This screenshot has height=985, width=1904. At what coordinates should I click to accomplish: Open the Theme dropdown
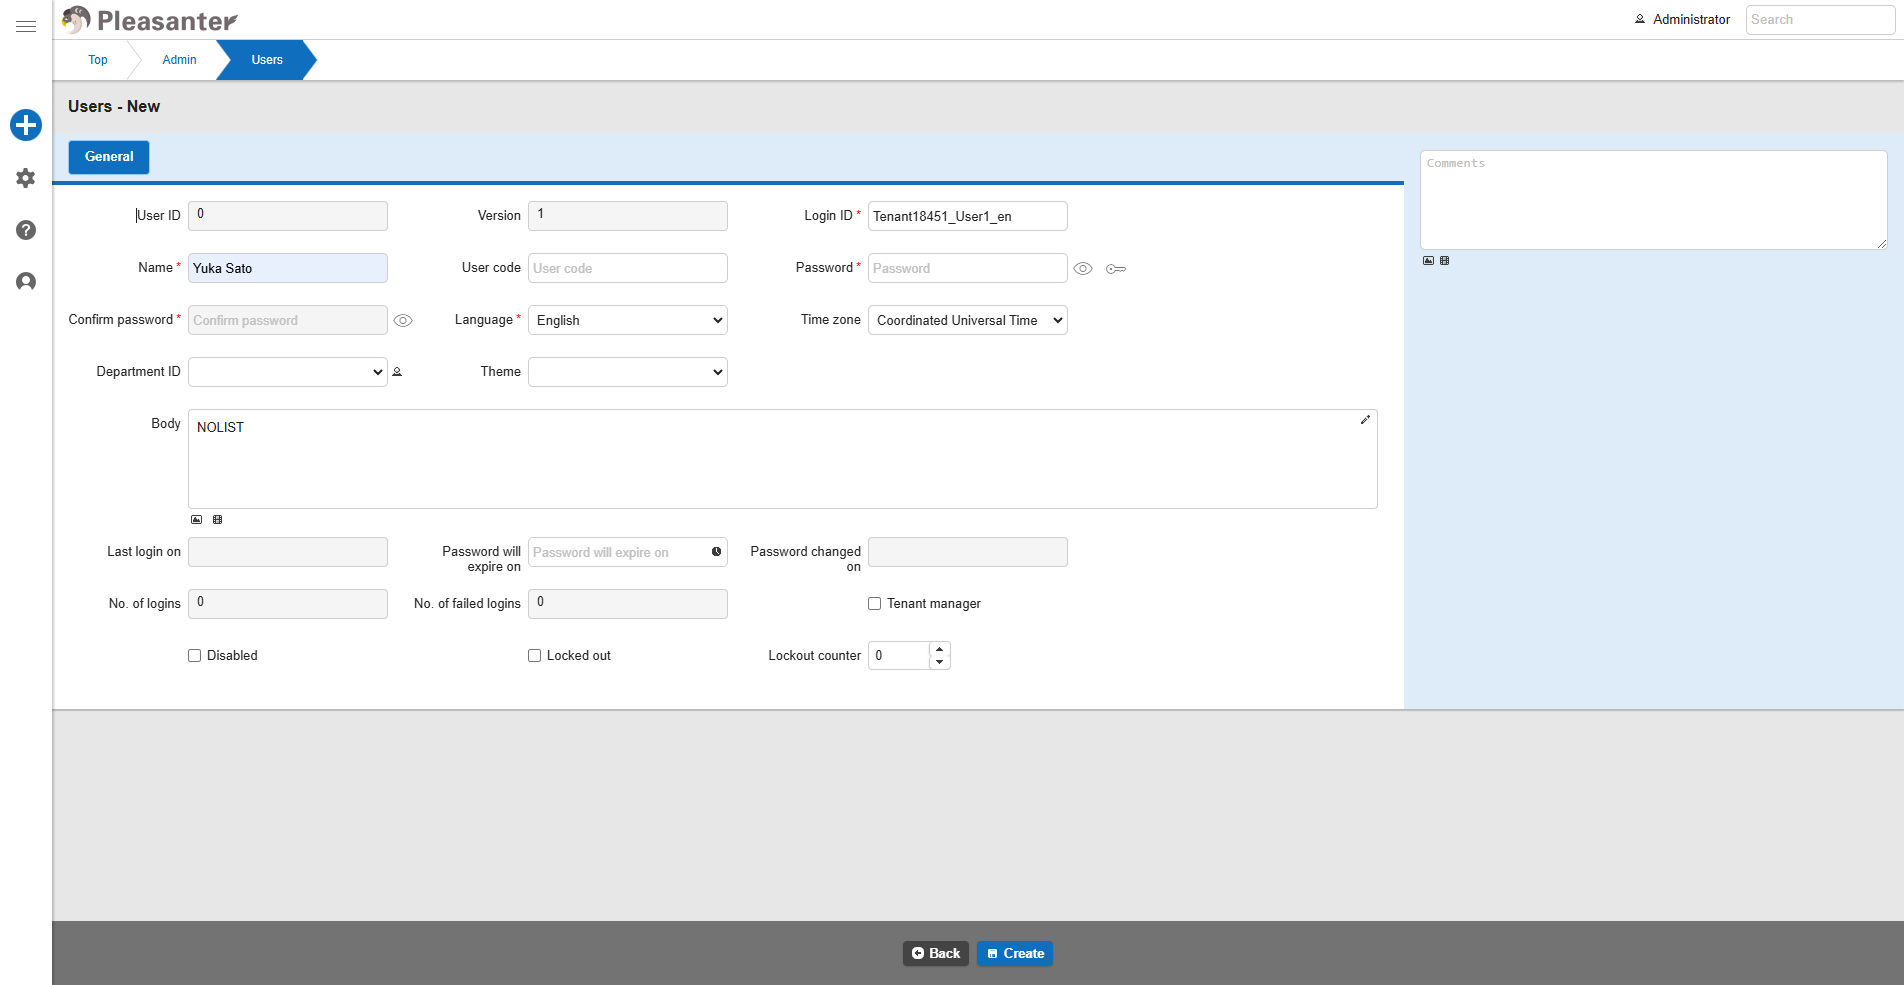[628, 372]
